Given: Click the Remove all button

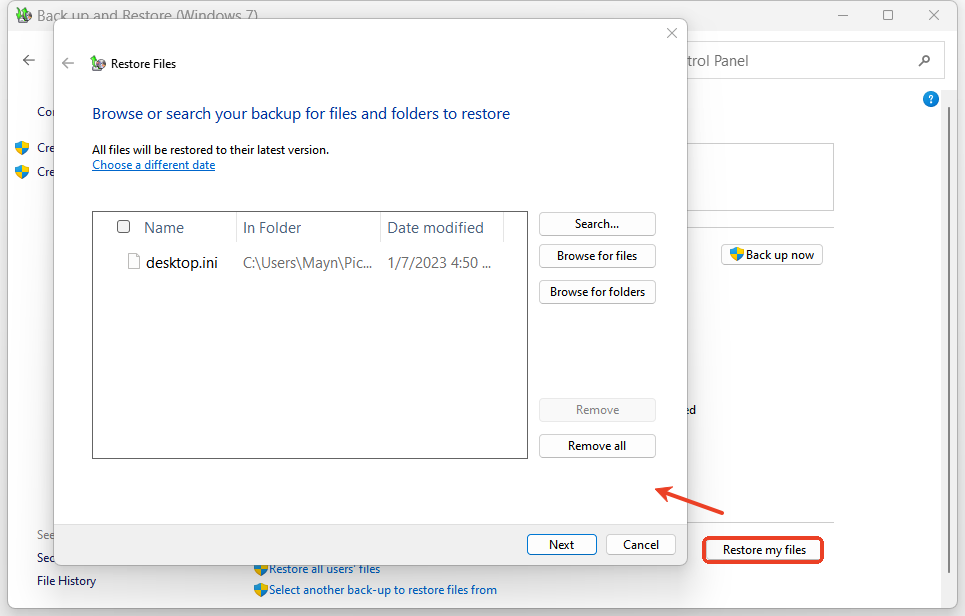Looking at the screenshot, I should [597, 446].
